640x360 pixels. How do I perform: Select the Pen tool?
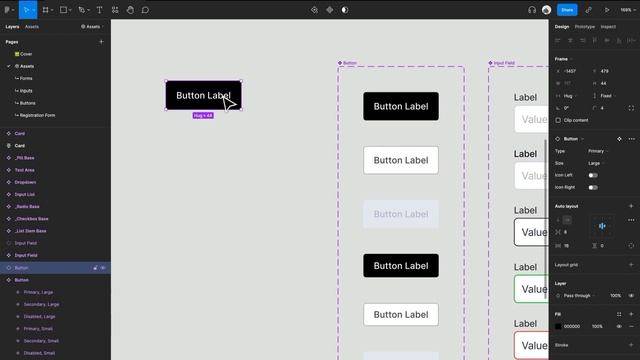[x=81, y=10]
